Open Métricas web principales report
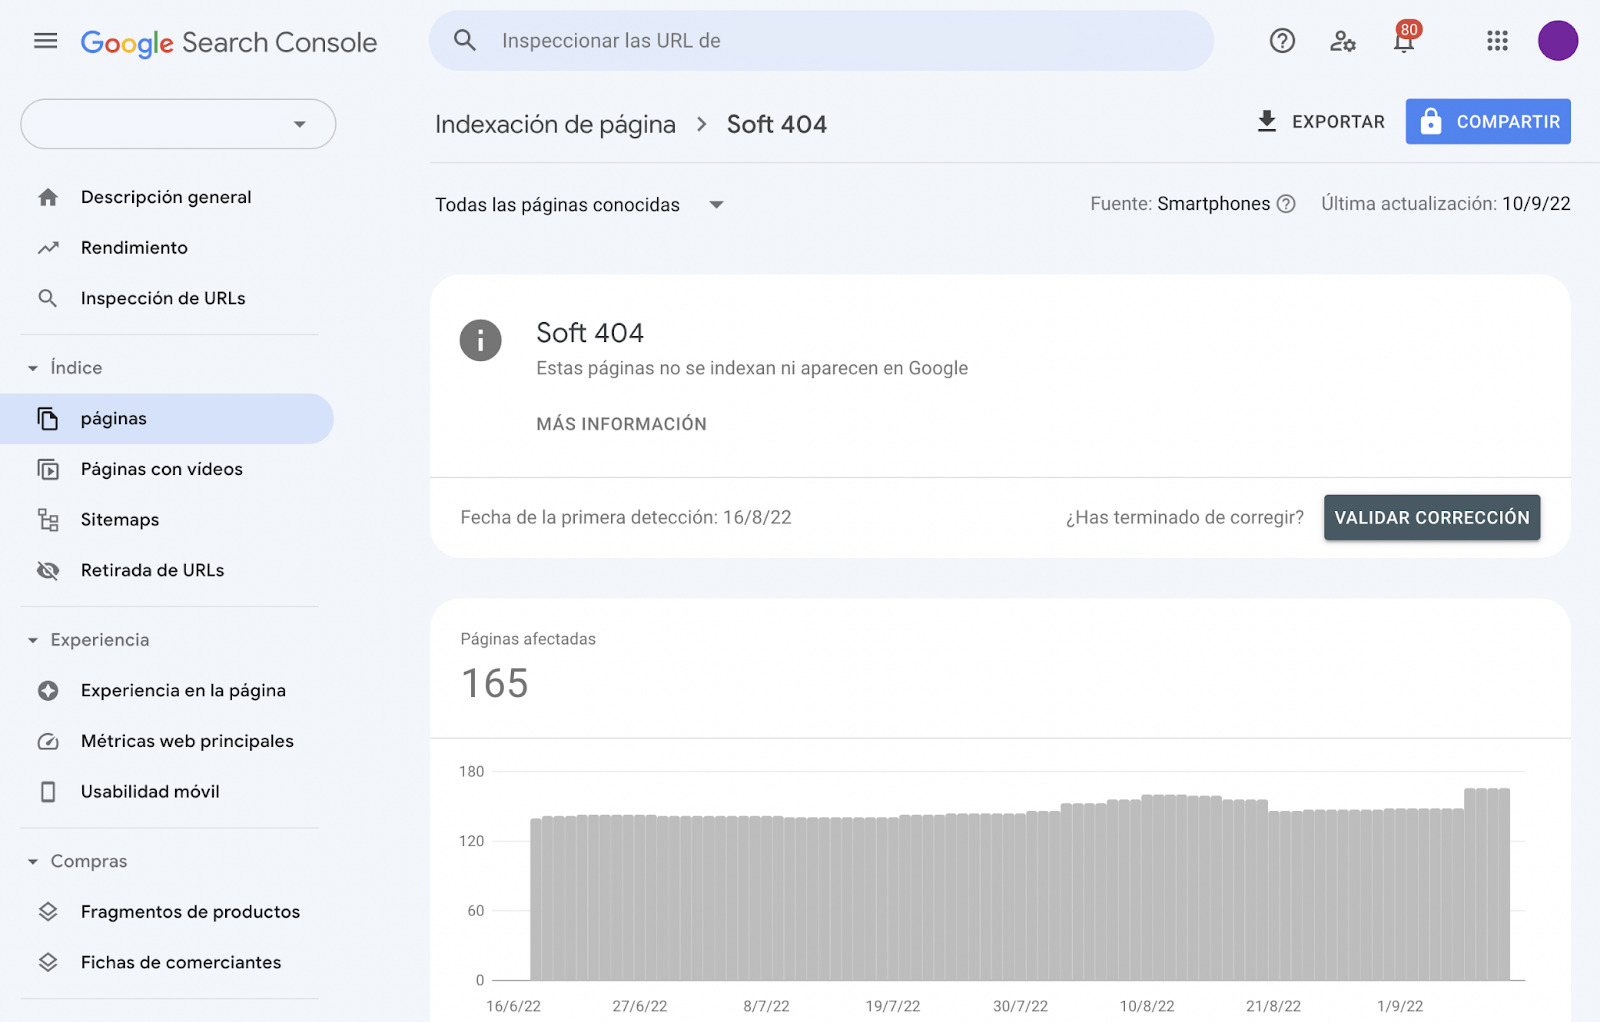This screenshot has height=1022, width=1600. pos(187,741)
